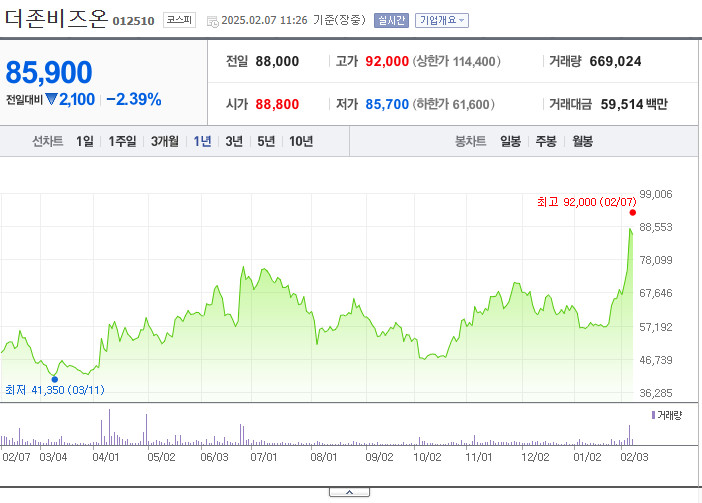Click the 봉차트 label
The width and height of the screenshot is (702, 503).
click(471, 141)
